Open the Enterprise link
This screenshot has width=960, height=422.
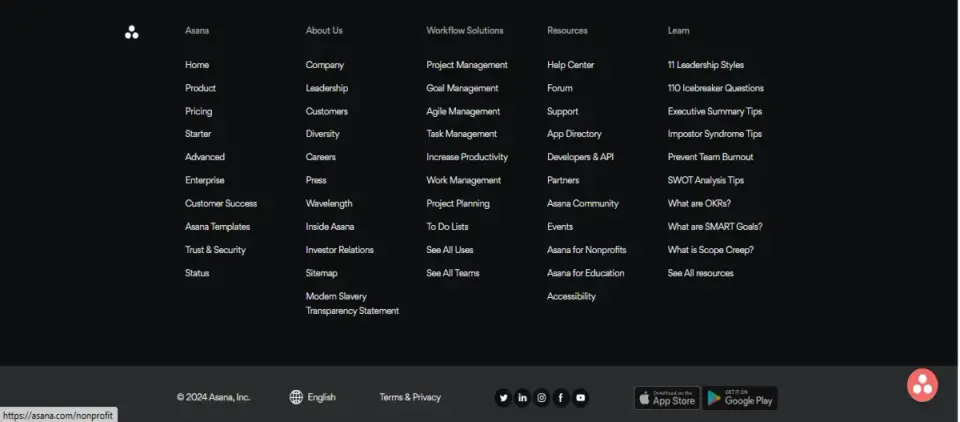pyautogui.click(x=204, y=180)
